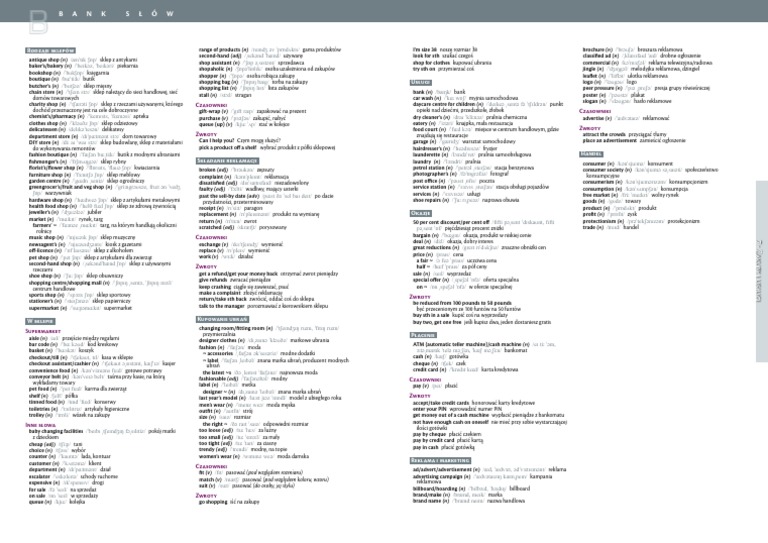Click the large letter B logo in header
Viewport: 768px width, 543px height.
point(38,22)
